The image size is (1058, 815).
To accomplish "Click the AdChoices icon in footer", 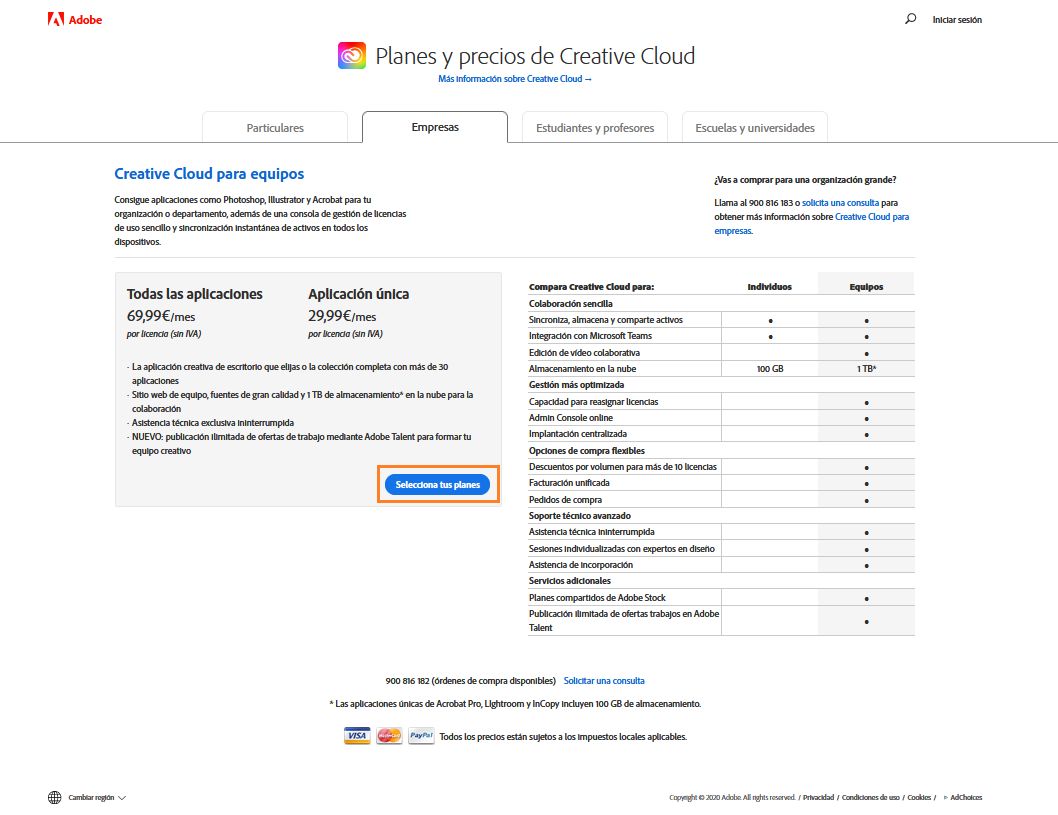I will [x=946, y=797].
